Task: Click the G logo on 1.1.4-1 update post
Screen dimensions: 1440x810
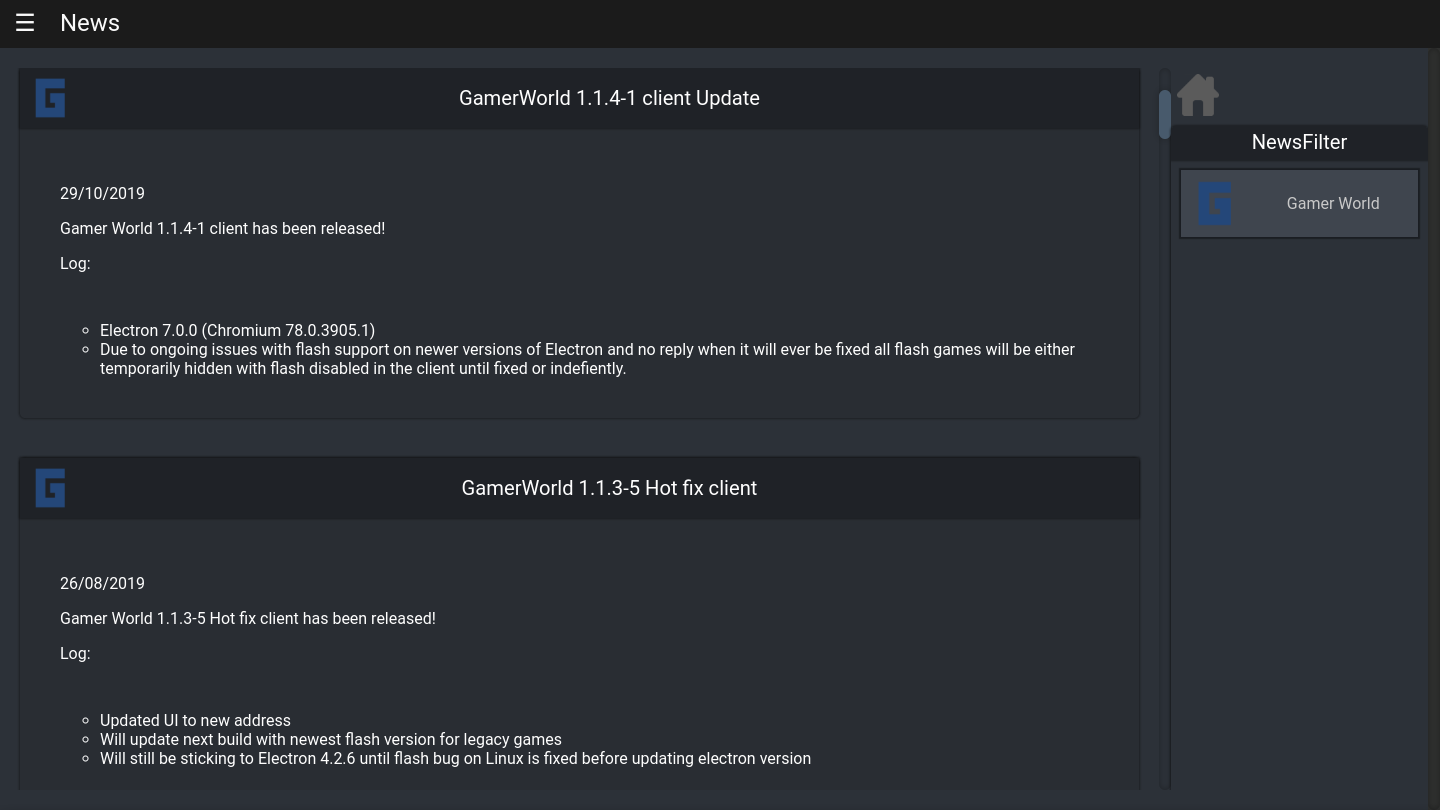Action: (x=50, y=98)
